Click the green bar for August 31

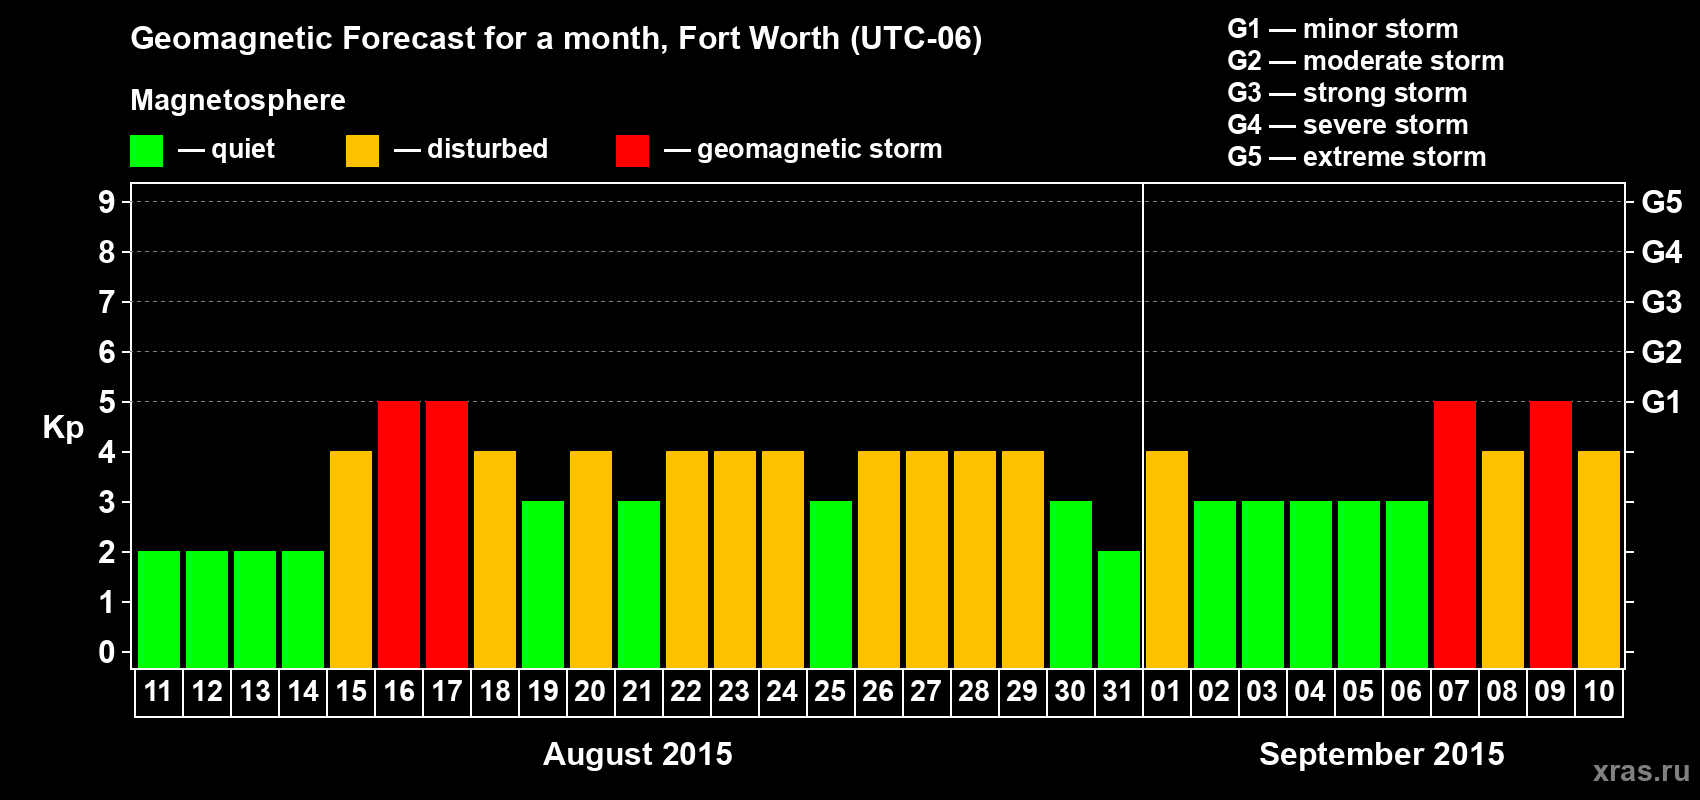pyautogui.click(x=1119, y=609)
